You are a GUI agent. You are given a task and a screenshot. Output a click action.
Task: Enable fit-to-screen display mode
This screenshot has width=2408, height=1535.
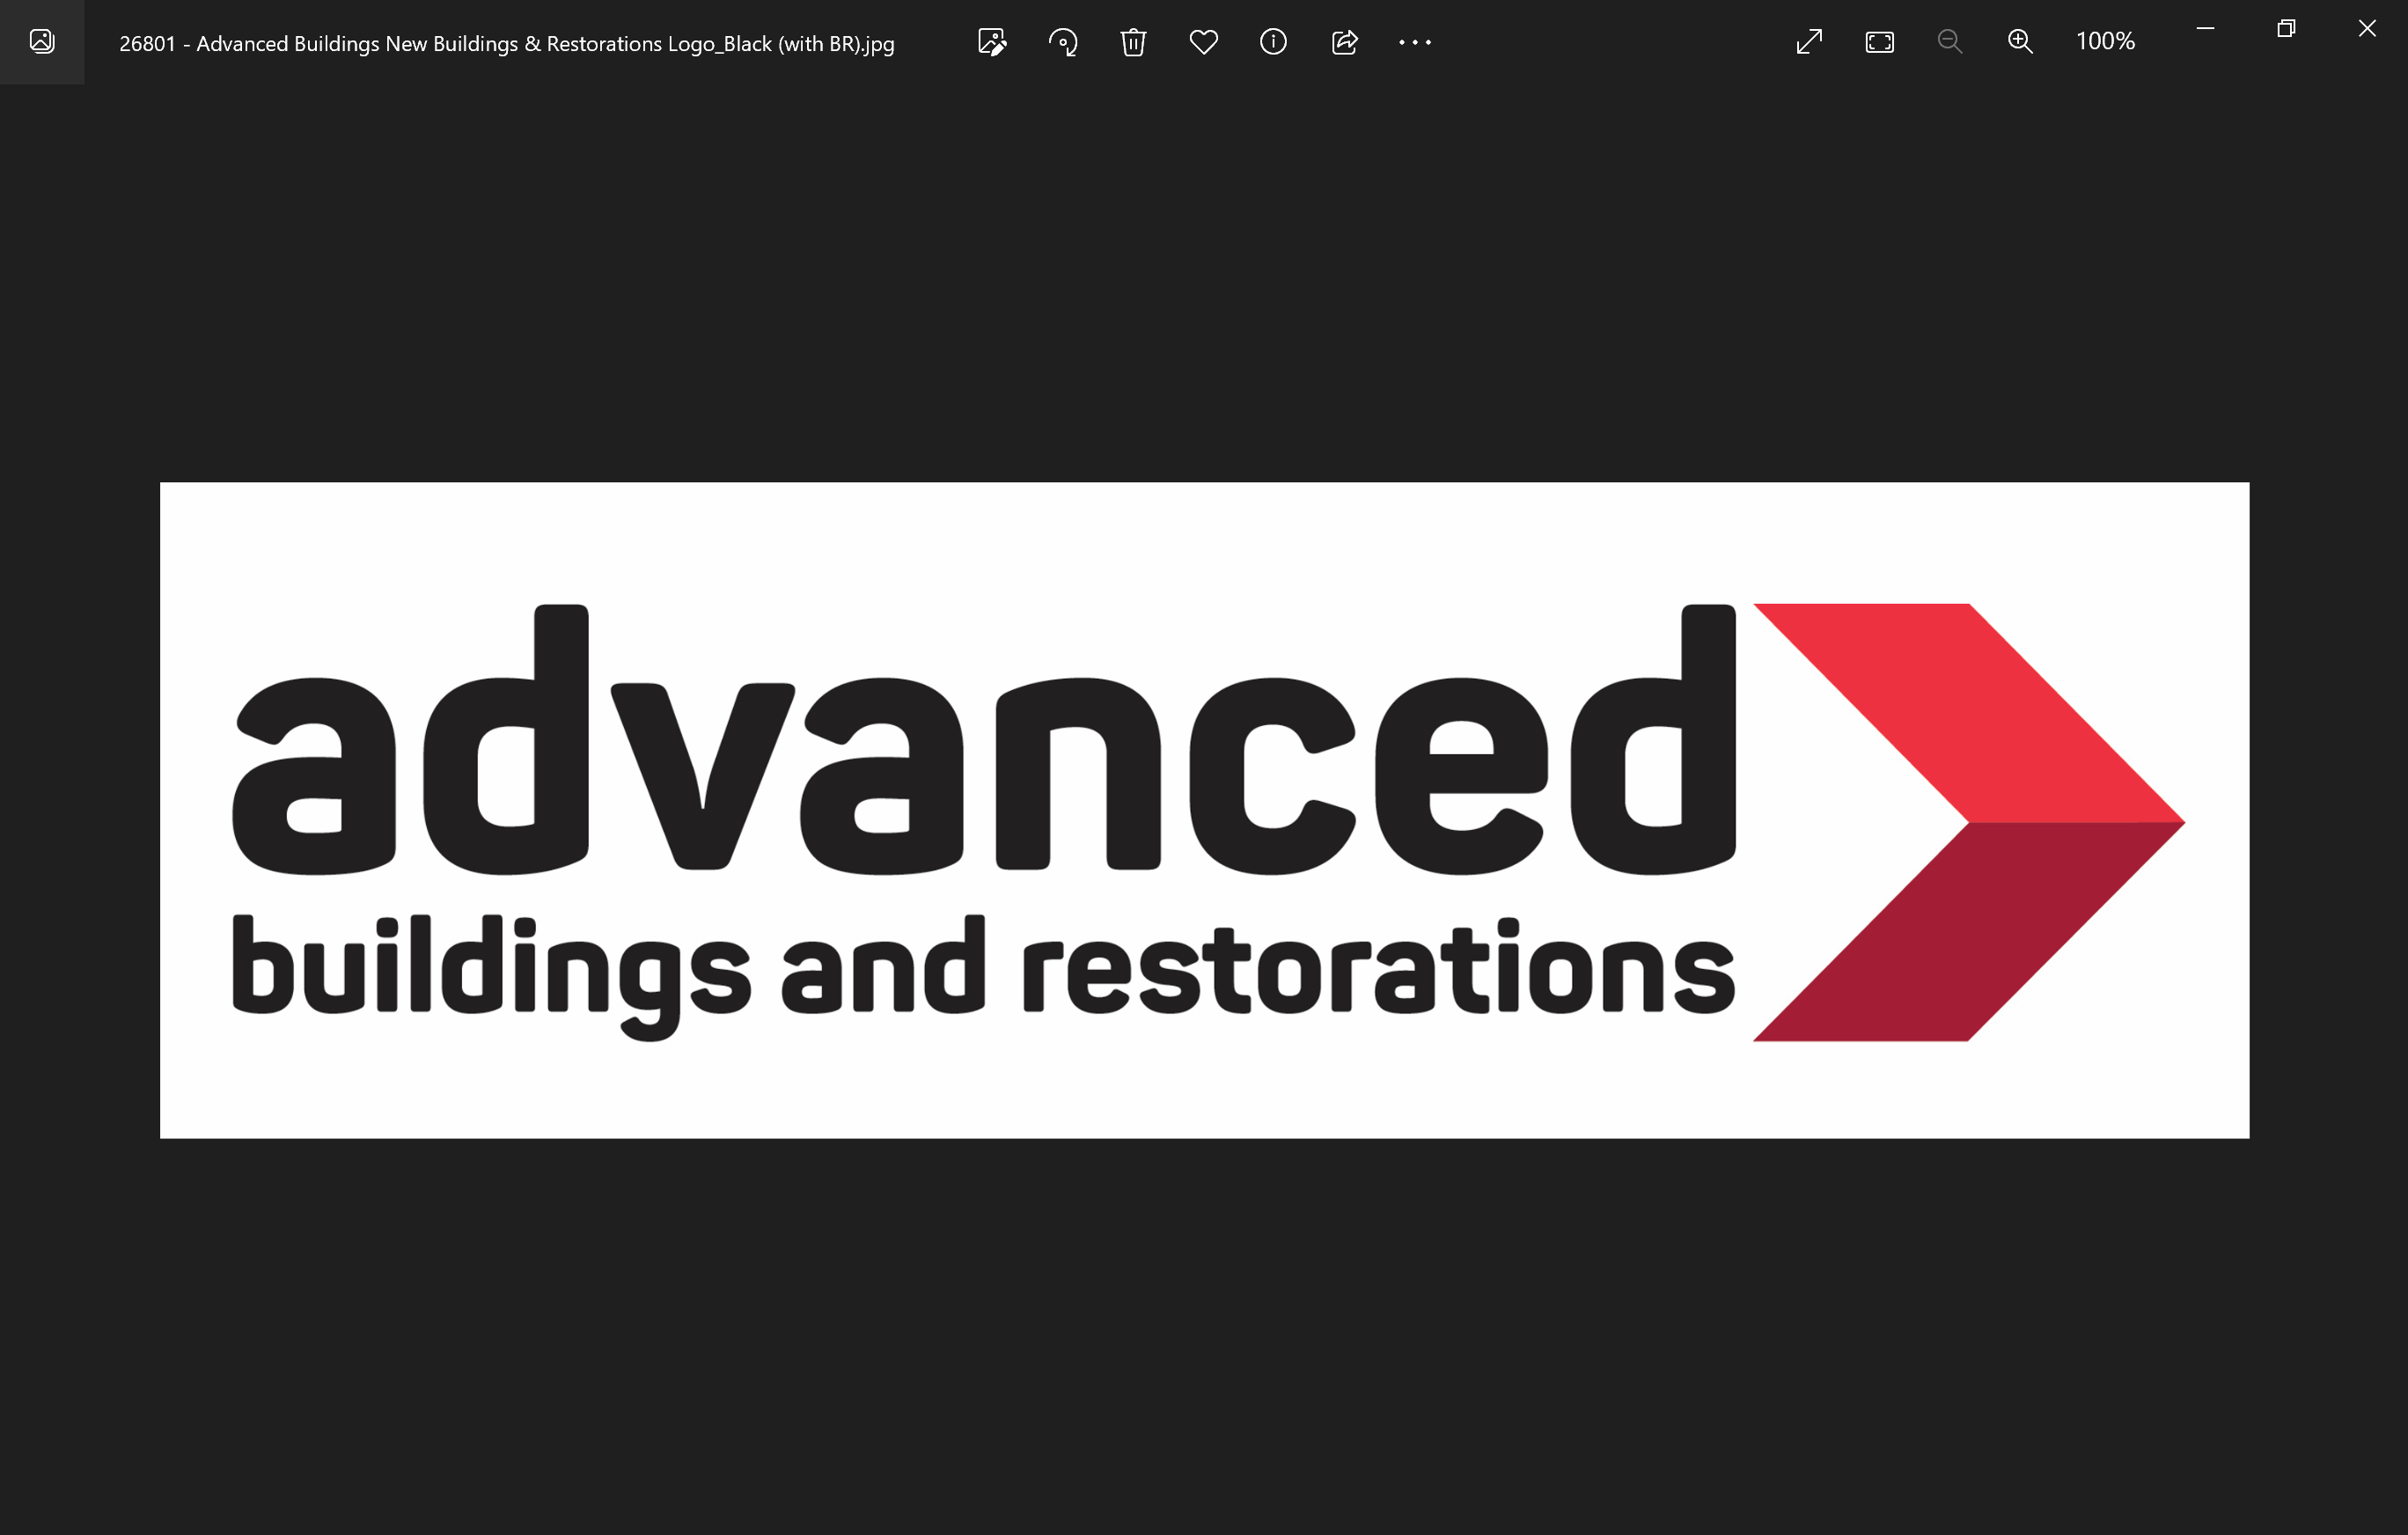point(1879,42)
